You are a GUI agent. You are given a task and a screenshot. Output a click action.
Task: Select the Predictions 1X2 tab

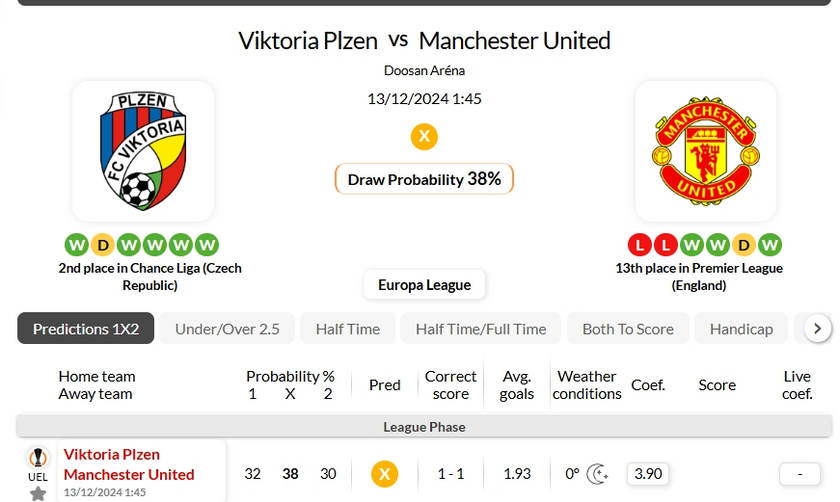[x=86, y=328]
